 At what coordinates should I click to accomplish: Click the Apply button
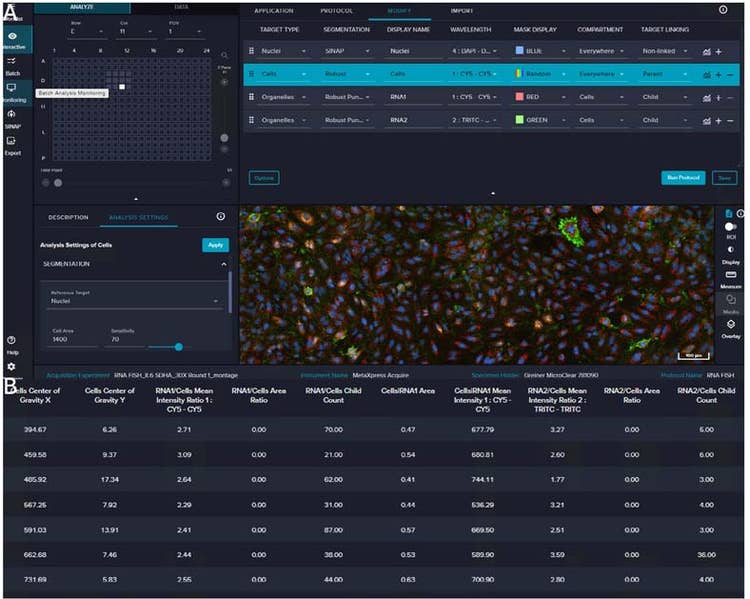216,245
